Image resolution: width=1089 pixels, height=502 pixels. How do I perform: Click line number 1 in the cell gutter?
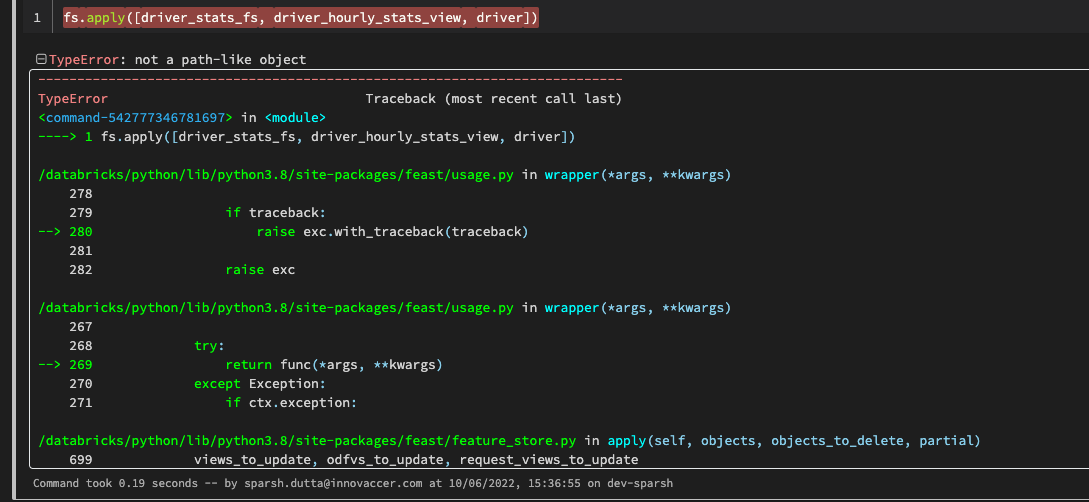coord(37,18)
